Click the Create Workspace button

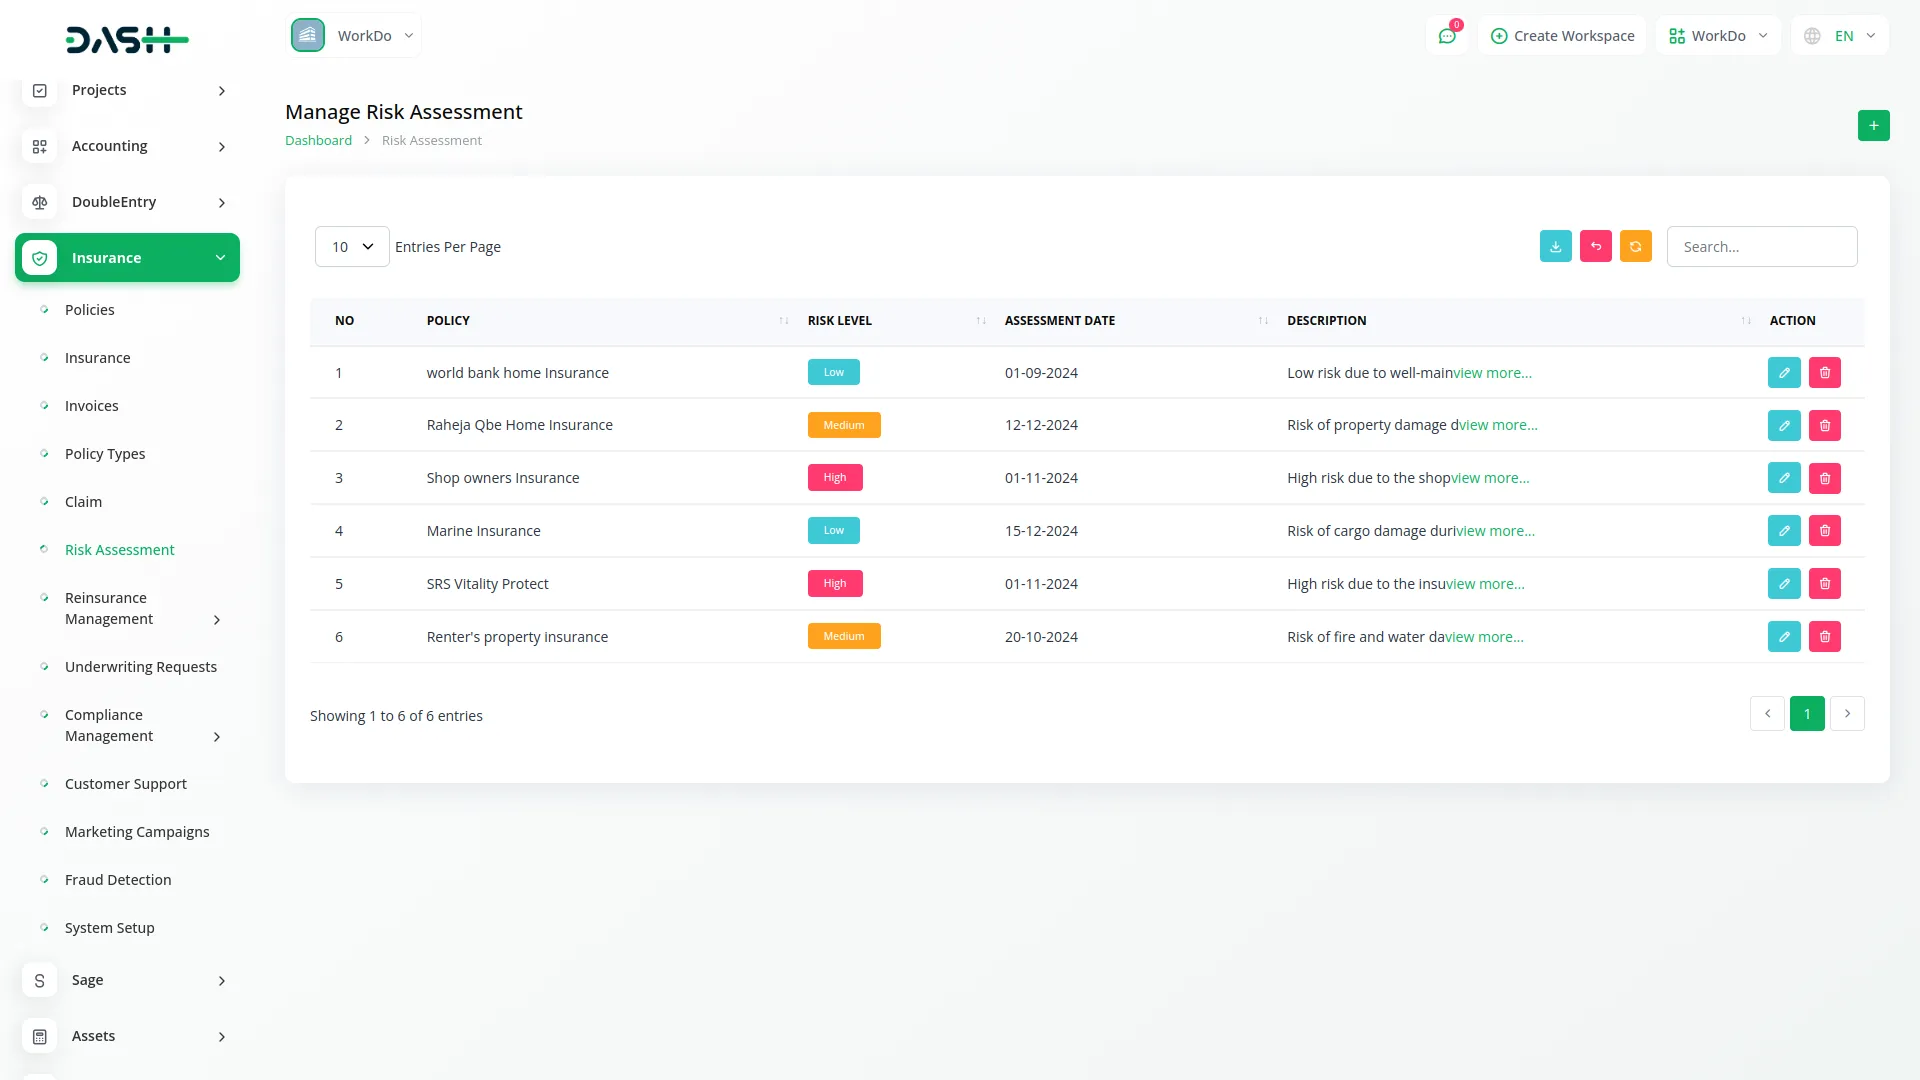point(1561,35)
